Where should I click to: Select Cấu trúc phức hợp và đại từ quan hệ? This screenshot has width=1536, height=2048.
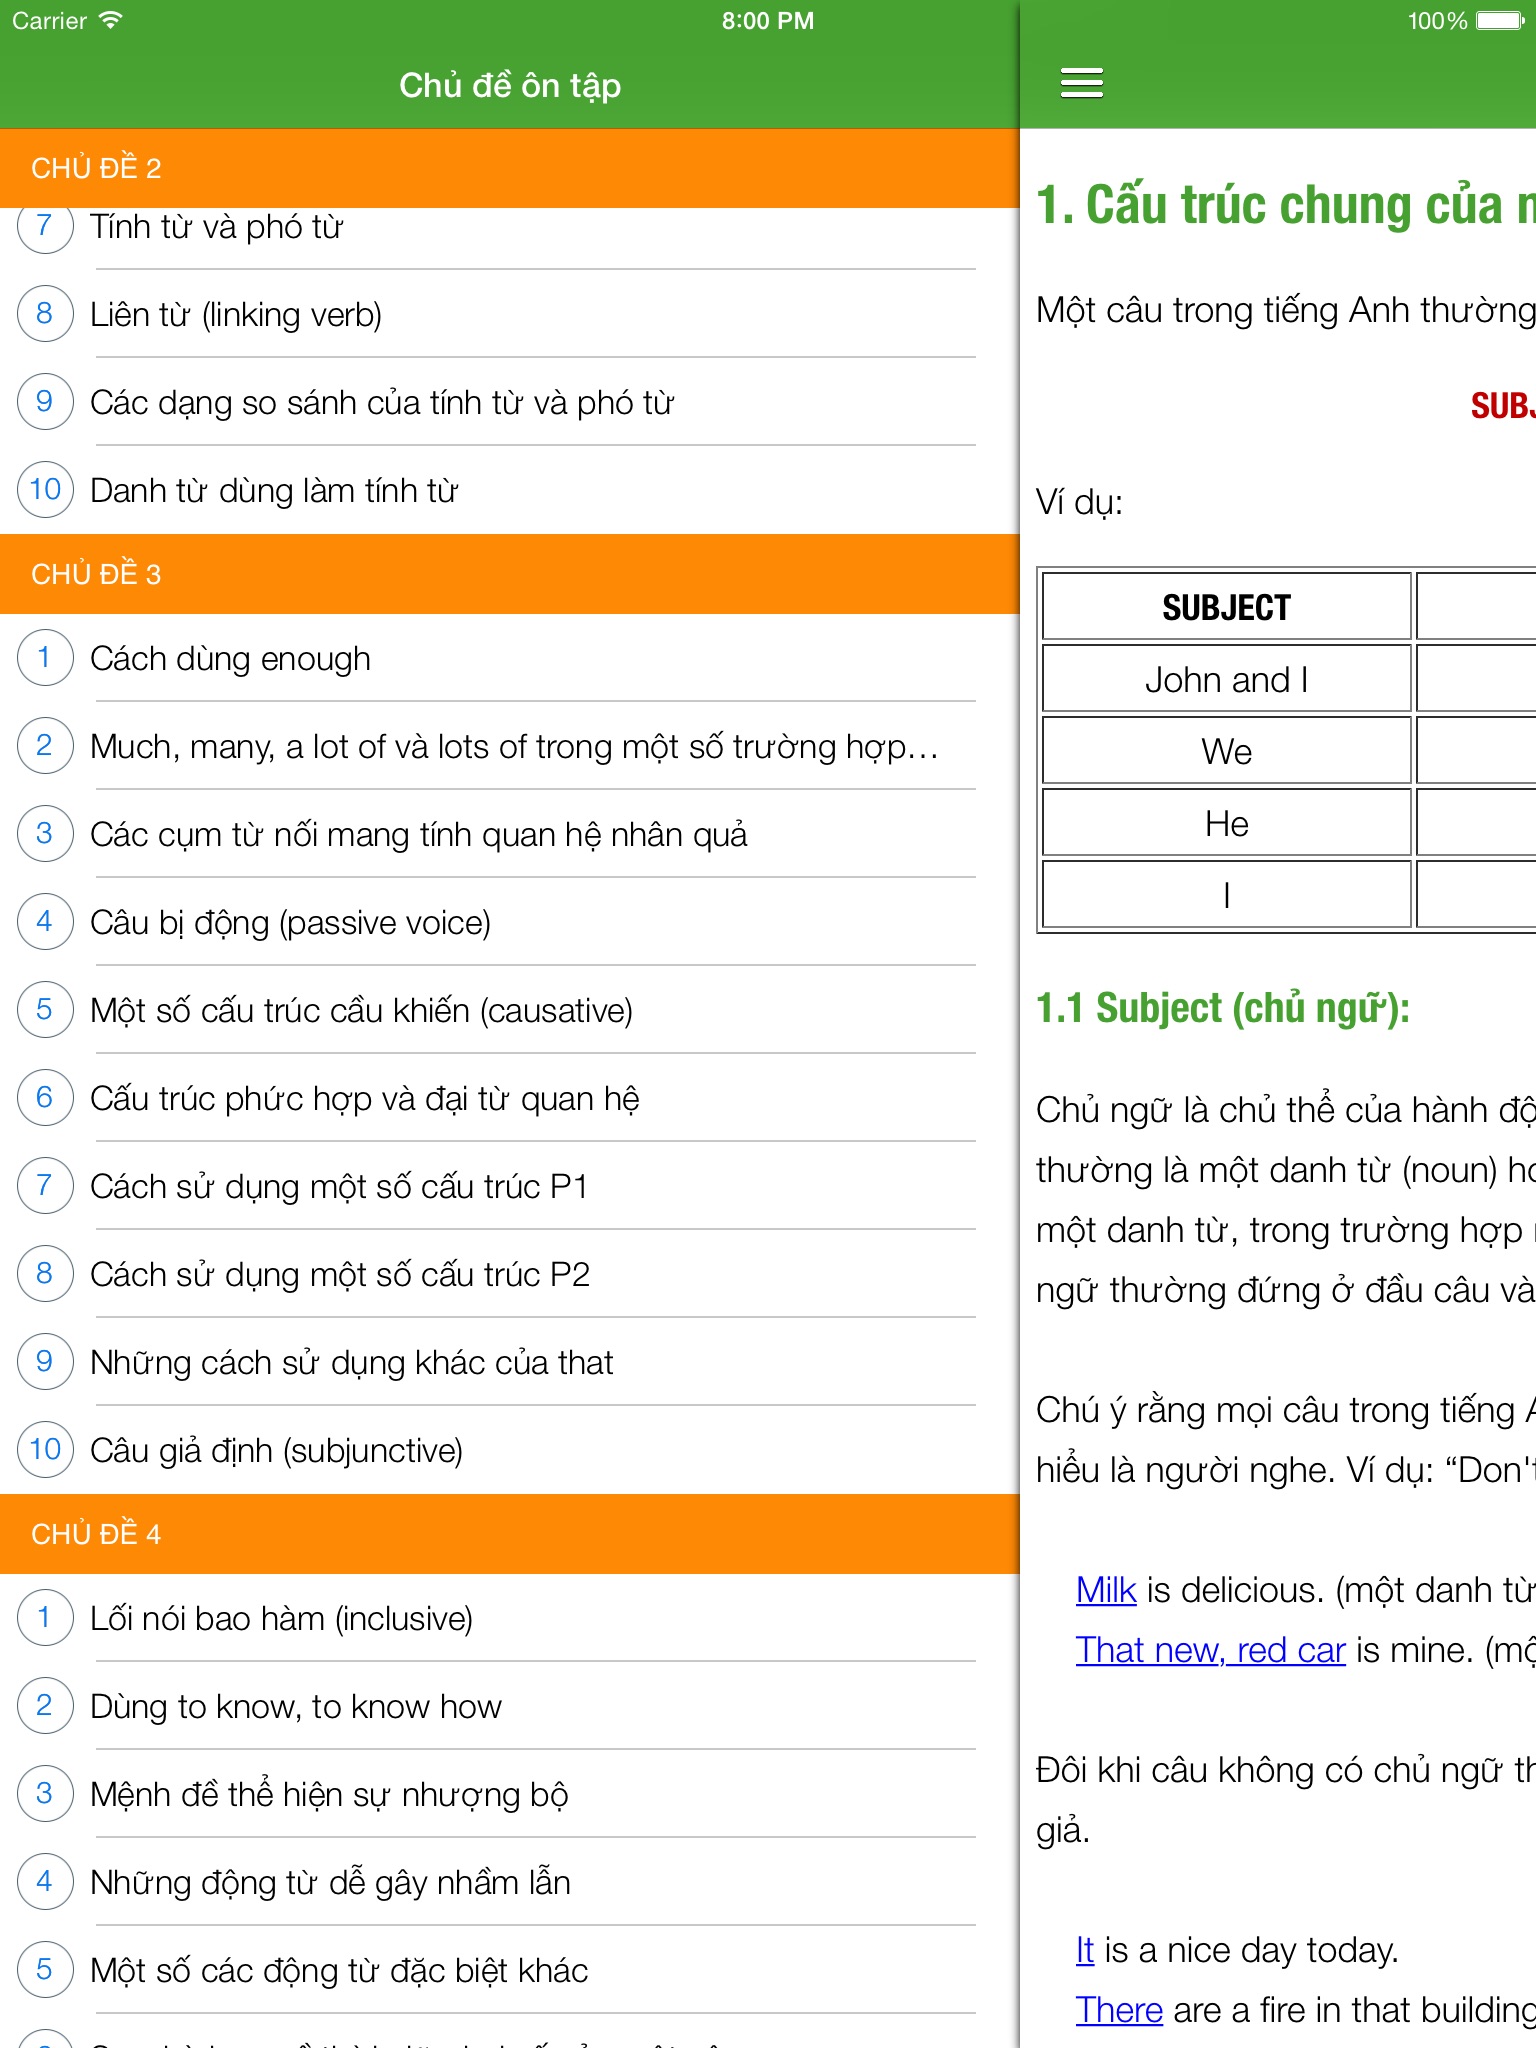[x=365, y=1099]
